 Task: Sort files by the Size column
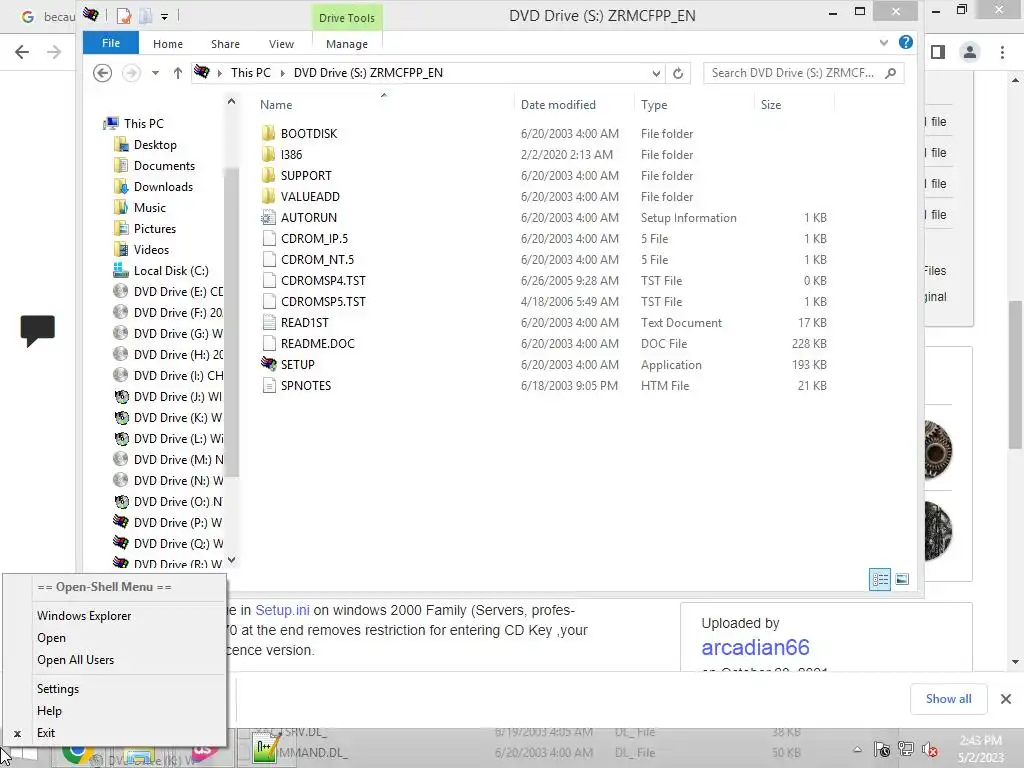771,104
